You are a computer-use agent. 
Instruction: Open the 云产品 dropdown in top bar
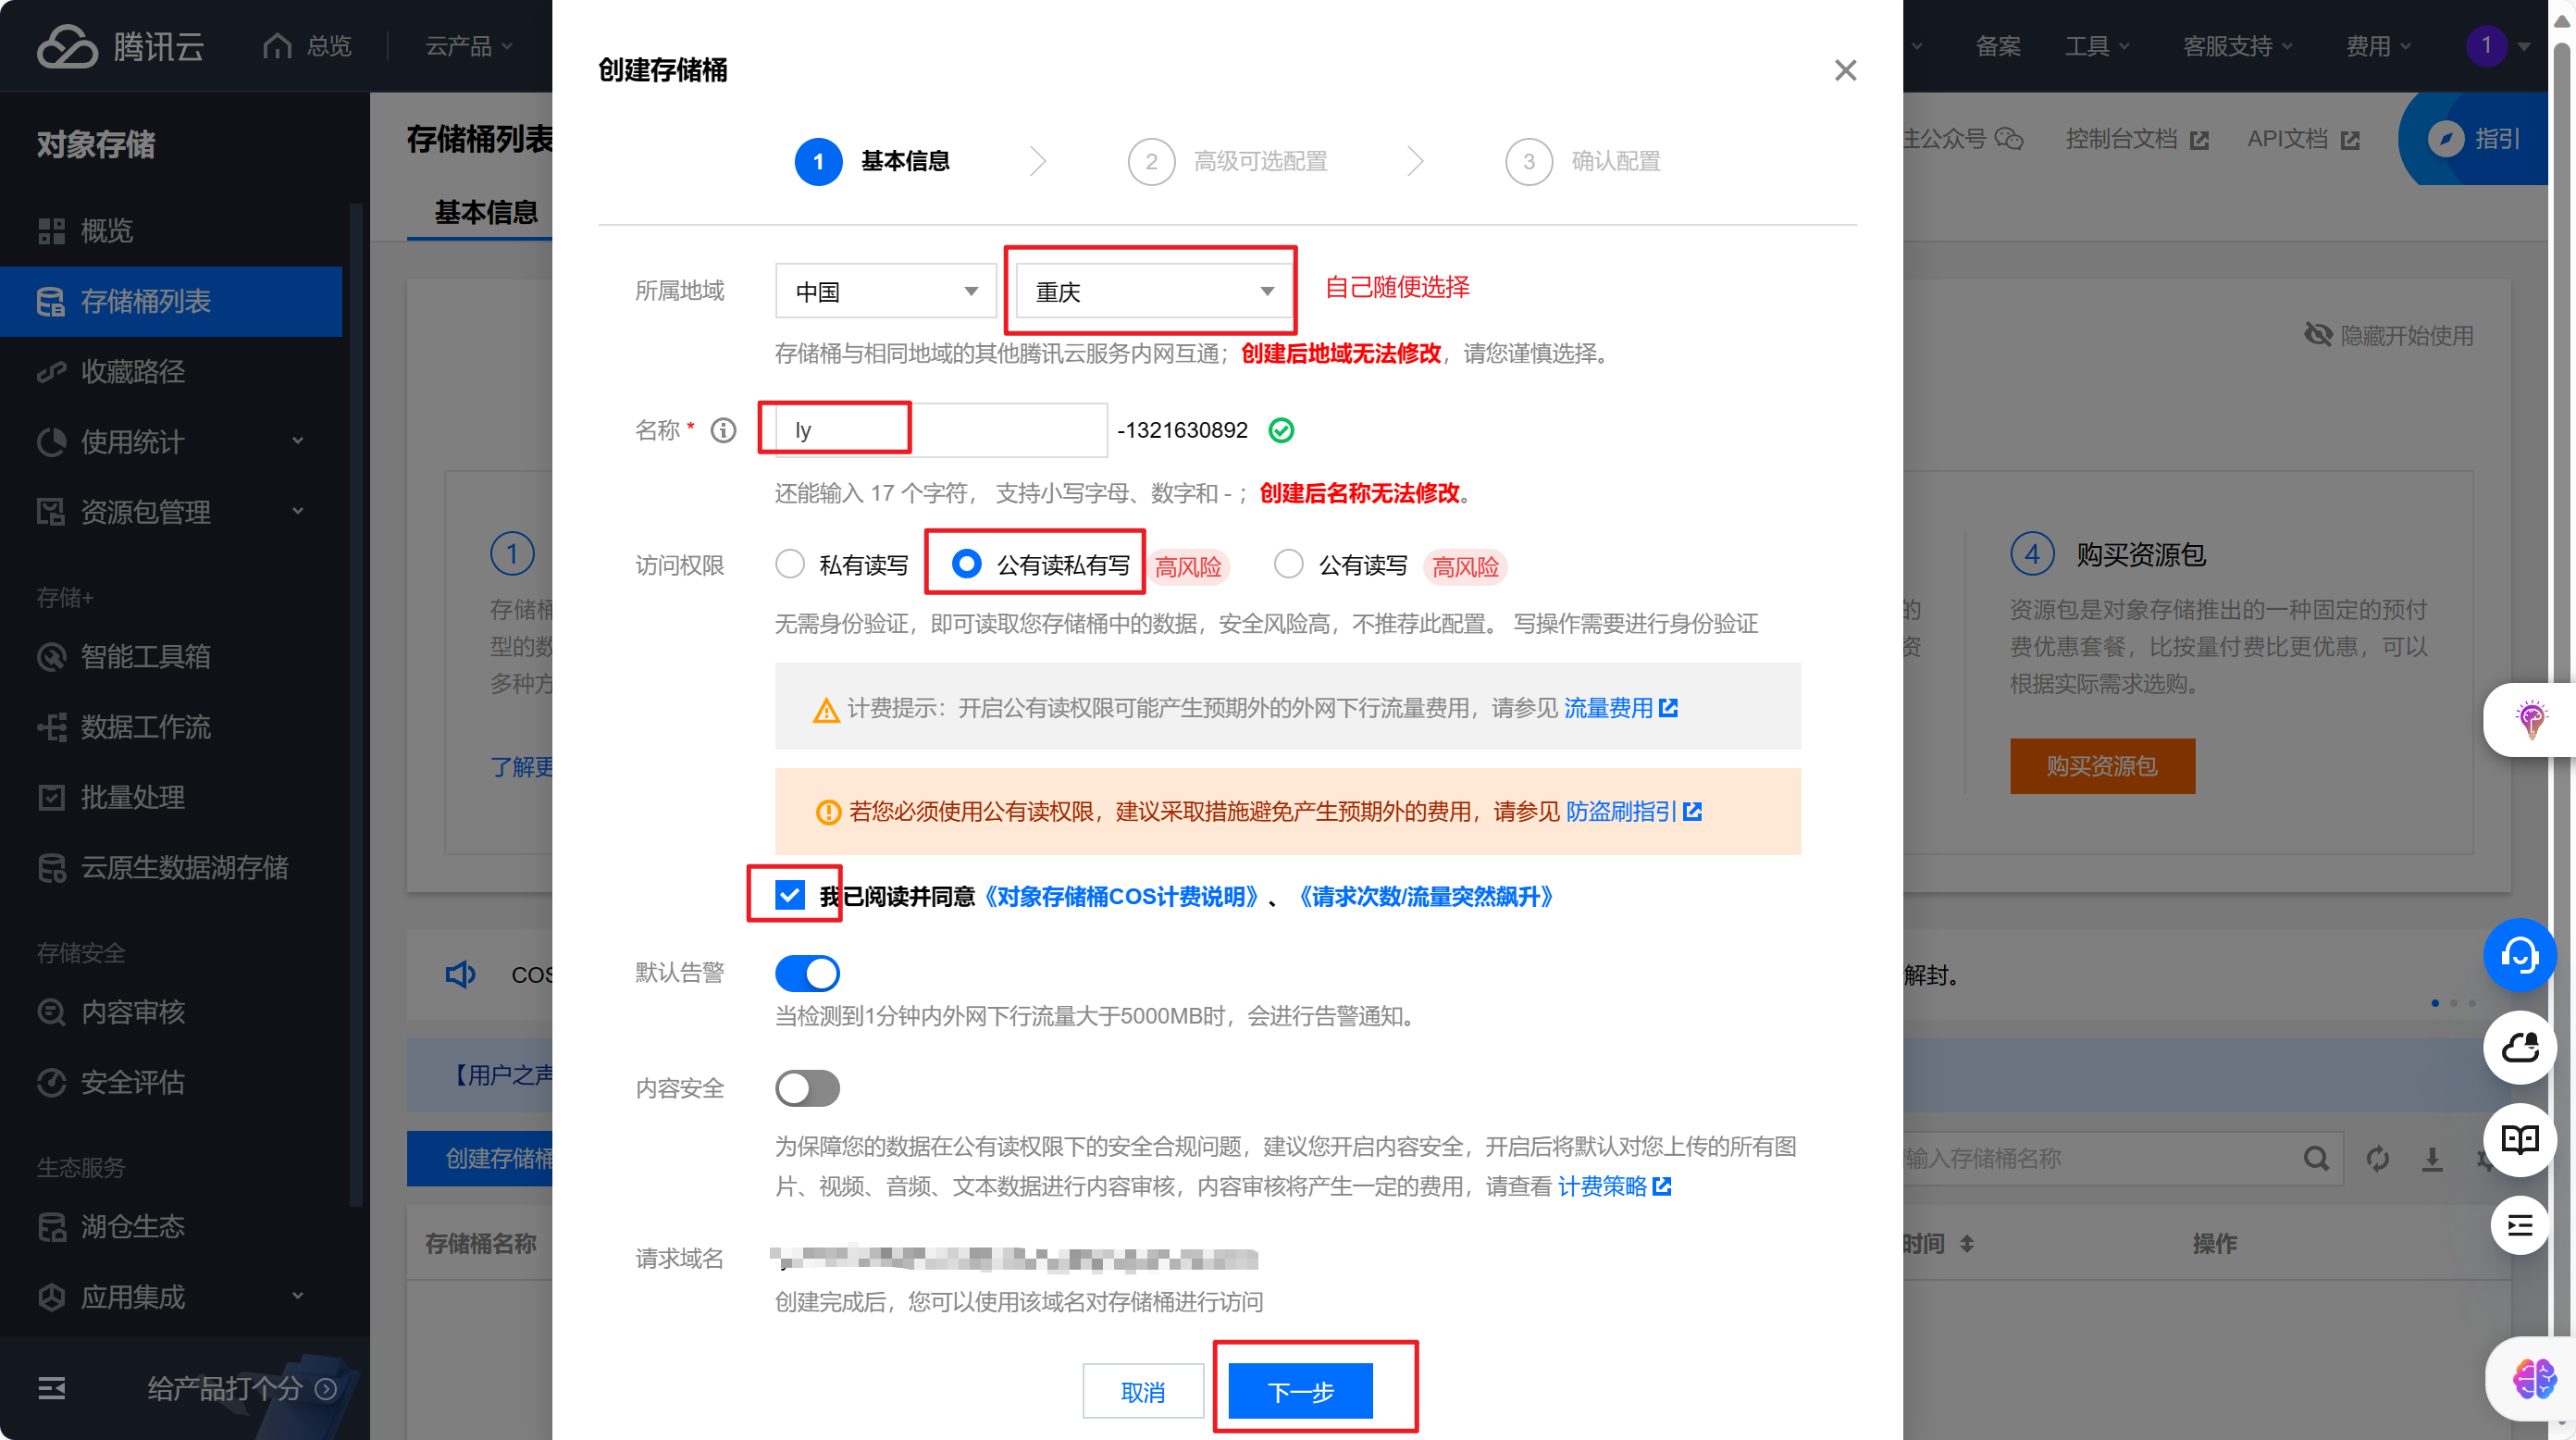click(469, 46)
